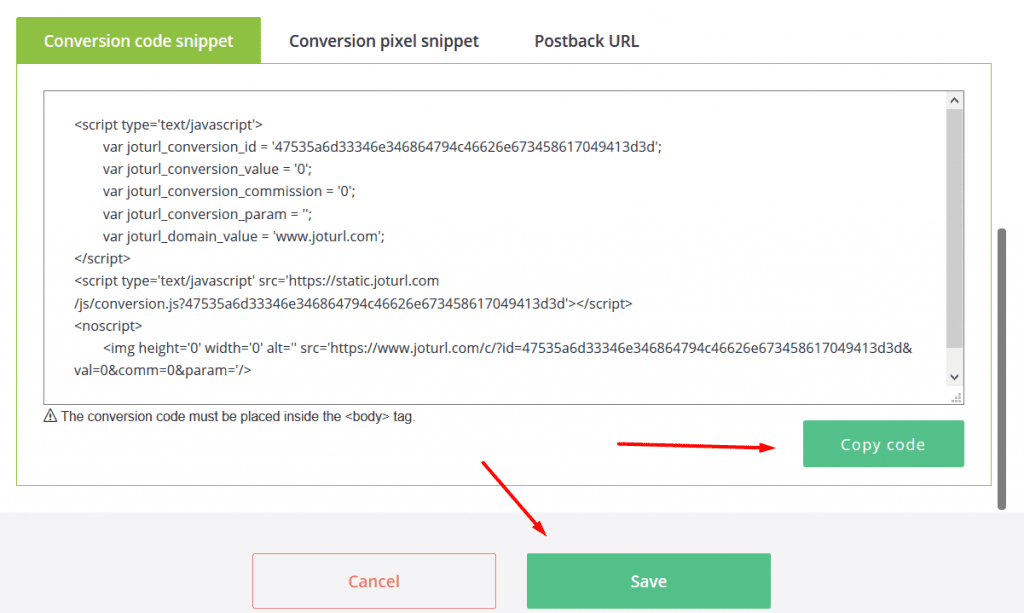The width and height of the screenshot is (1024, 613).
Task: Click the page's outer vertical scrollbar
Action: 1001,369
